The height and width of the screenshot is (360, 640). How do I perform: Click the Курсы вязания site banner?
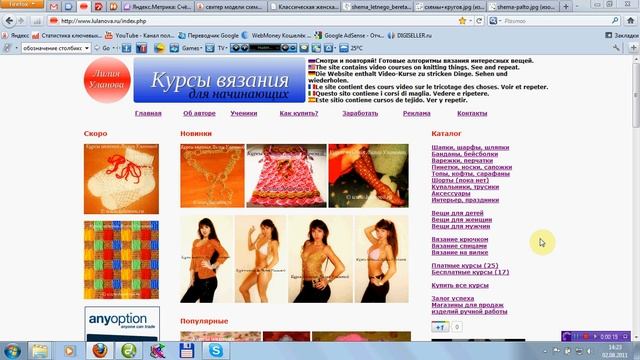pyautogui.click(x=219, y=80)
